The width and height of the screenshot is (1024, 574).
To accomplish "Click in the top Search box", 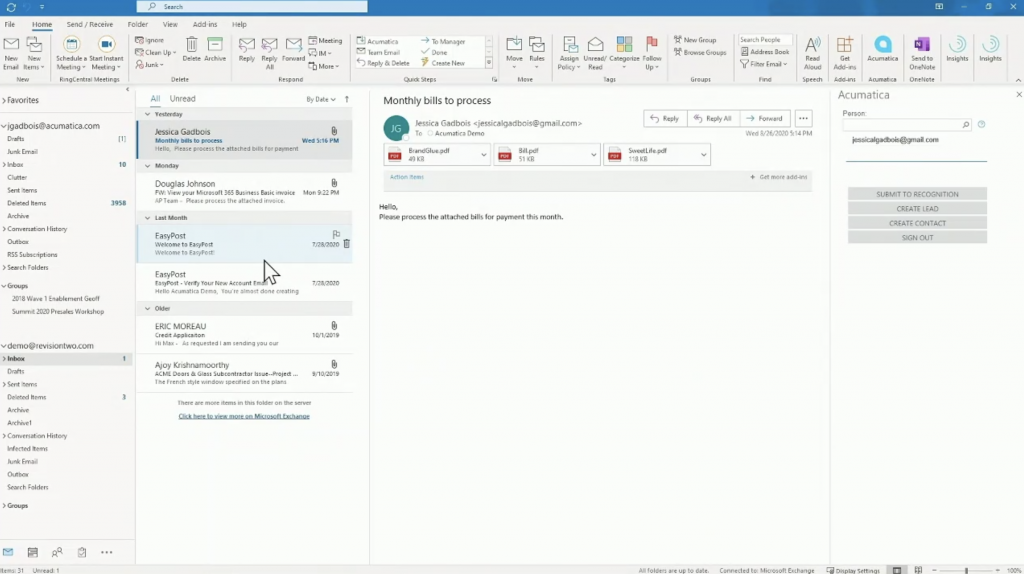I will 252,7.
